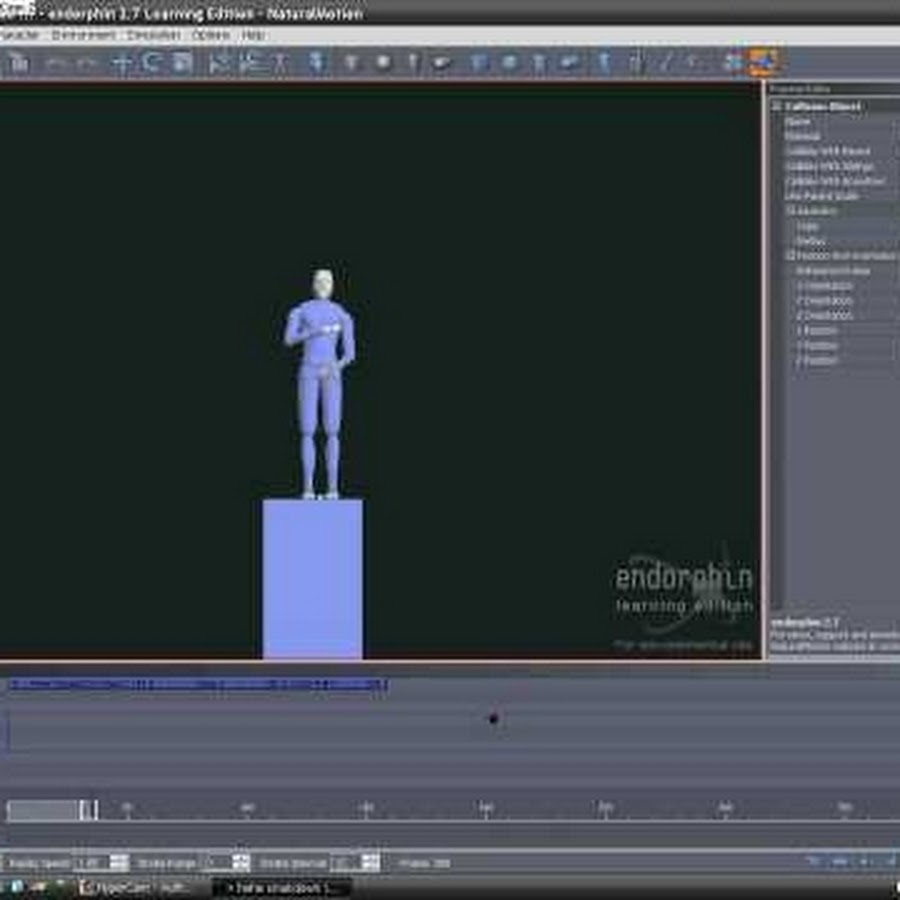Click the undo arrow toolbar icon
The image size is (900, 900).
pos(55,62)
